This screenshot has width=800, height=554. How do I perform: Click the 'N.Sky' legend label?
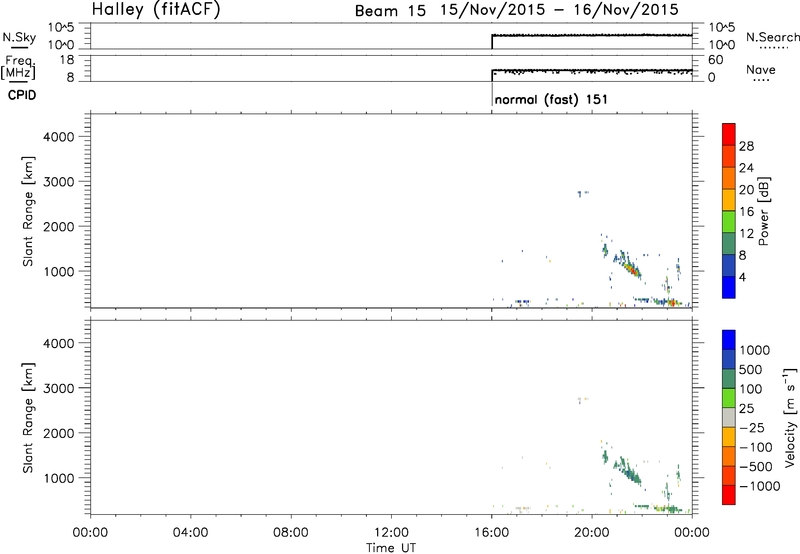click(19, 37)
